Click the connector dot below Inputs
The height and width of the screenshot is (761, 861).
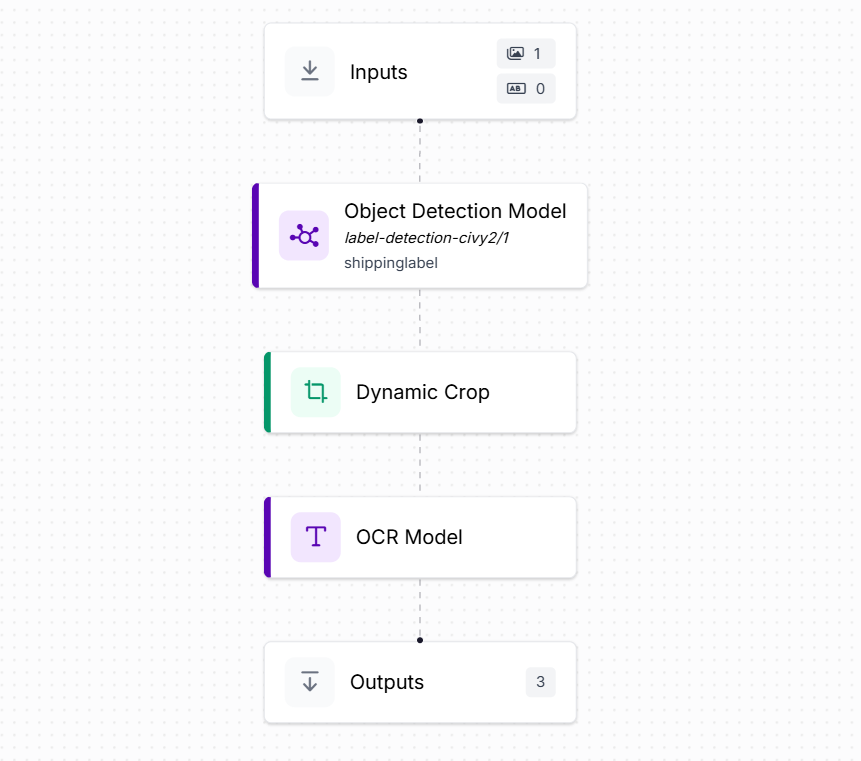tap(420, 121)
